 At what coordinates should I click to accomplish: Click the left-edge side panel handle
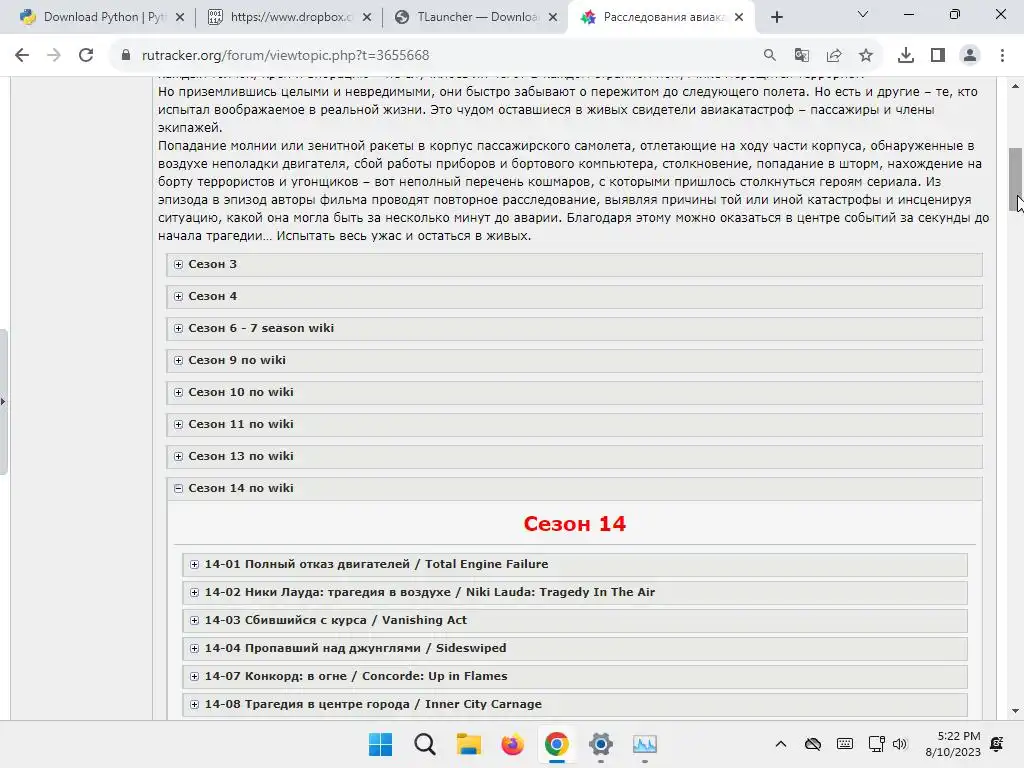coord(3,402)
